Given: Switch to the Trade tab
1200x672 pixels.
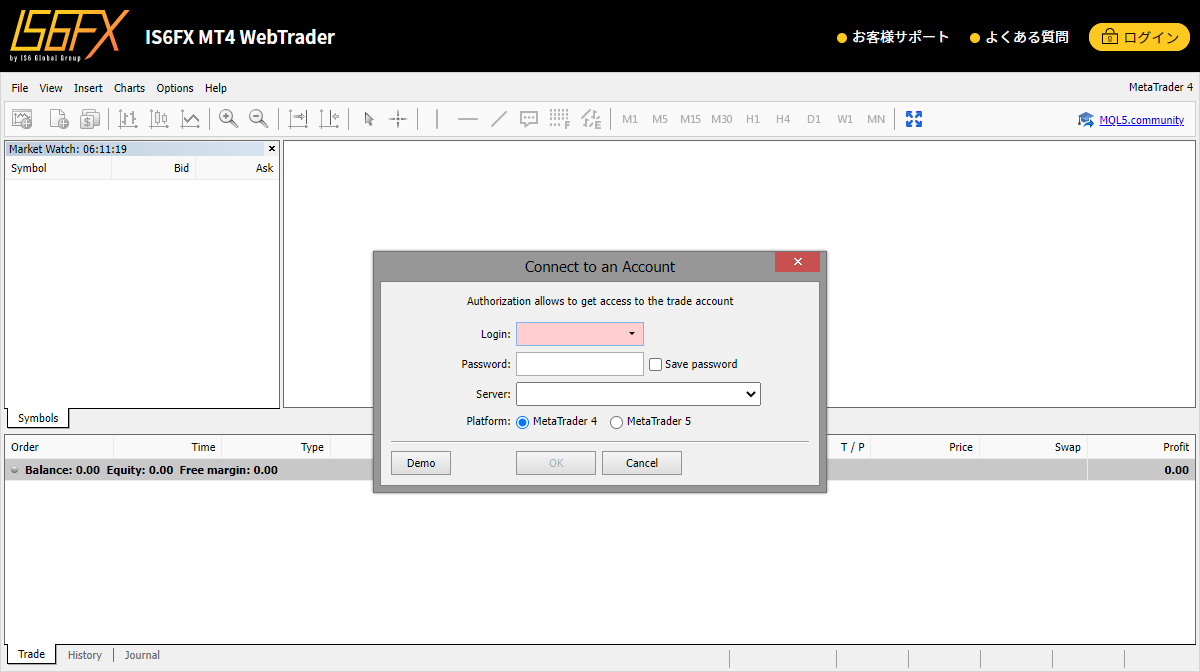Looking at the screenshot, I should coord(31,655).
